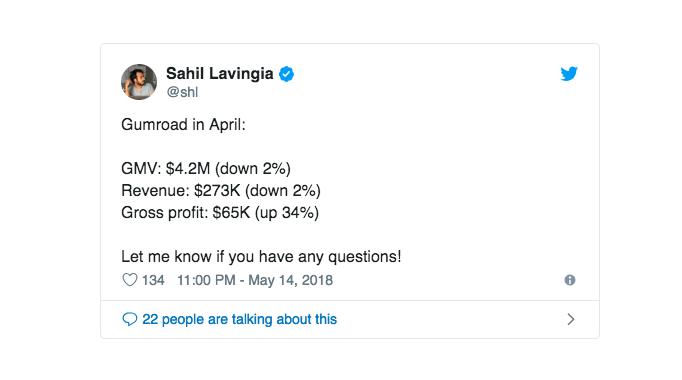Click the blue Twitter bird logo
This screenshot has height=380, width=682.
pos(568,73)
